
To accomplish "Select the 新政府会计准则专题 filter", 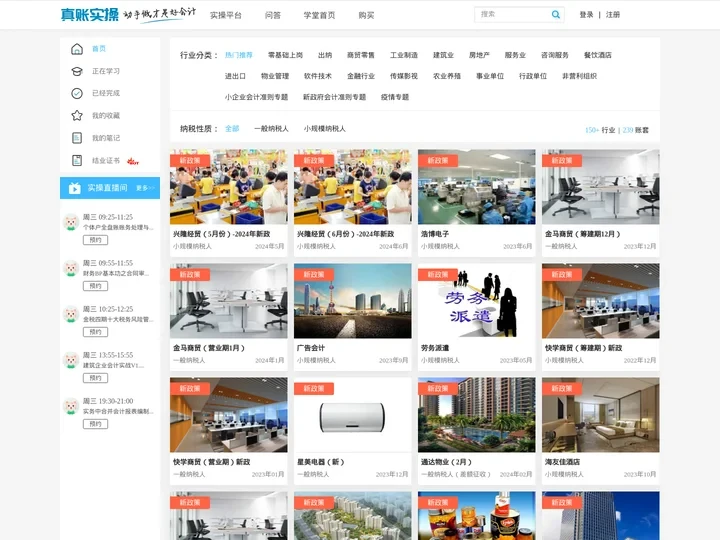I will pyautogui.click(x=334, y=97).
